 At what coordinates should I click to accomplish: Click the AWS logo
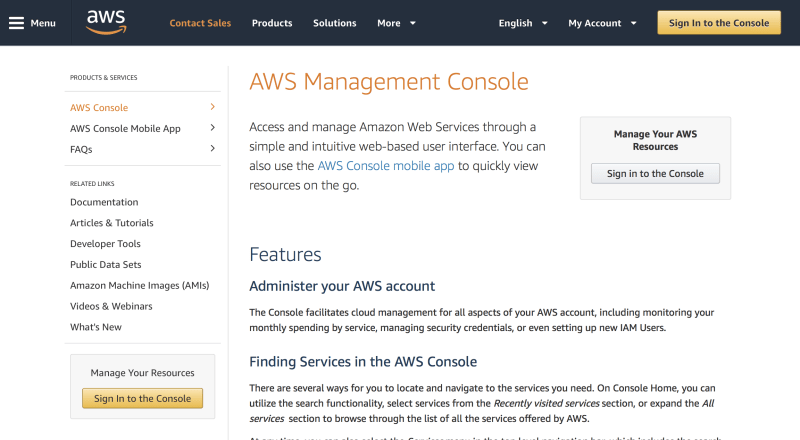pyautogui.click(x=105, y=21)
